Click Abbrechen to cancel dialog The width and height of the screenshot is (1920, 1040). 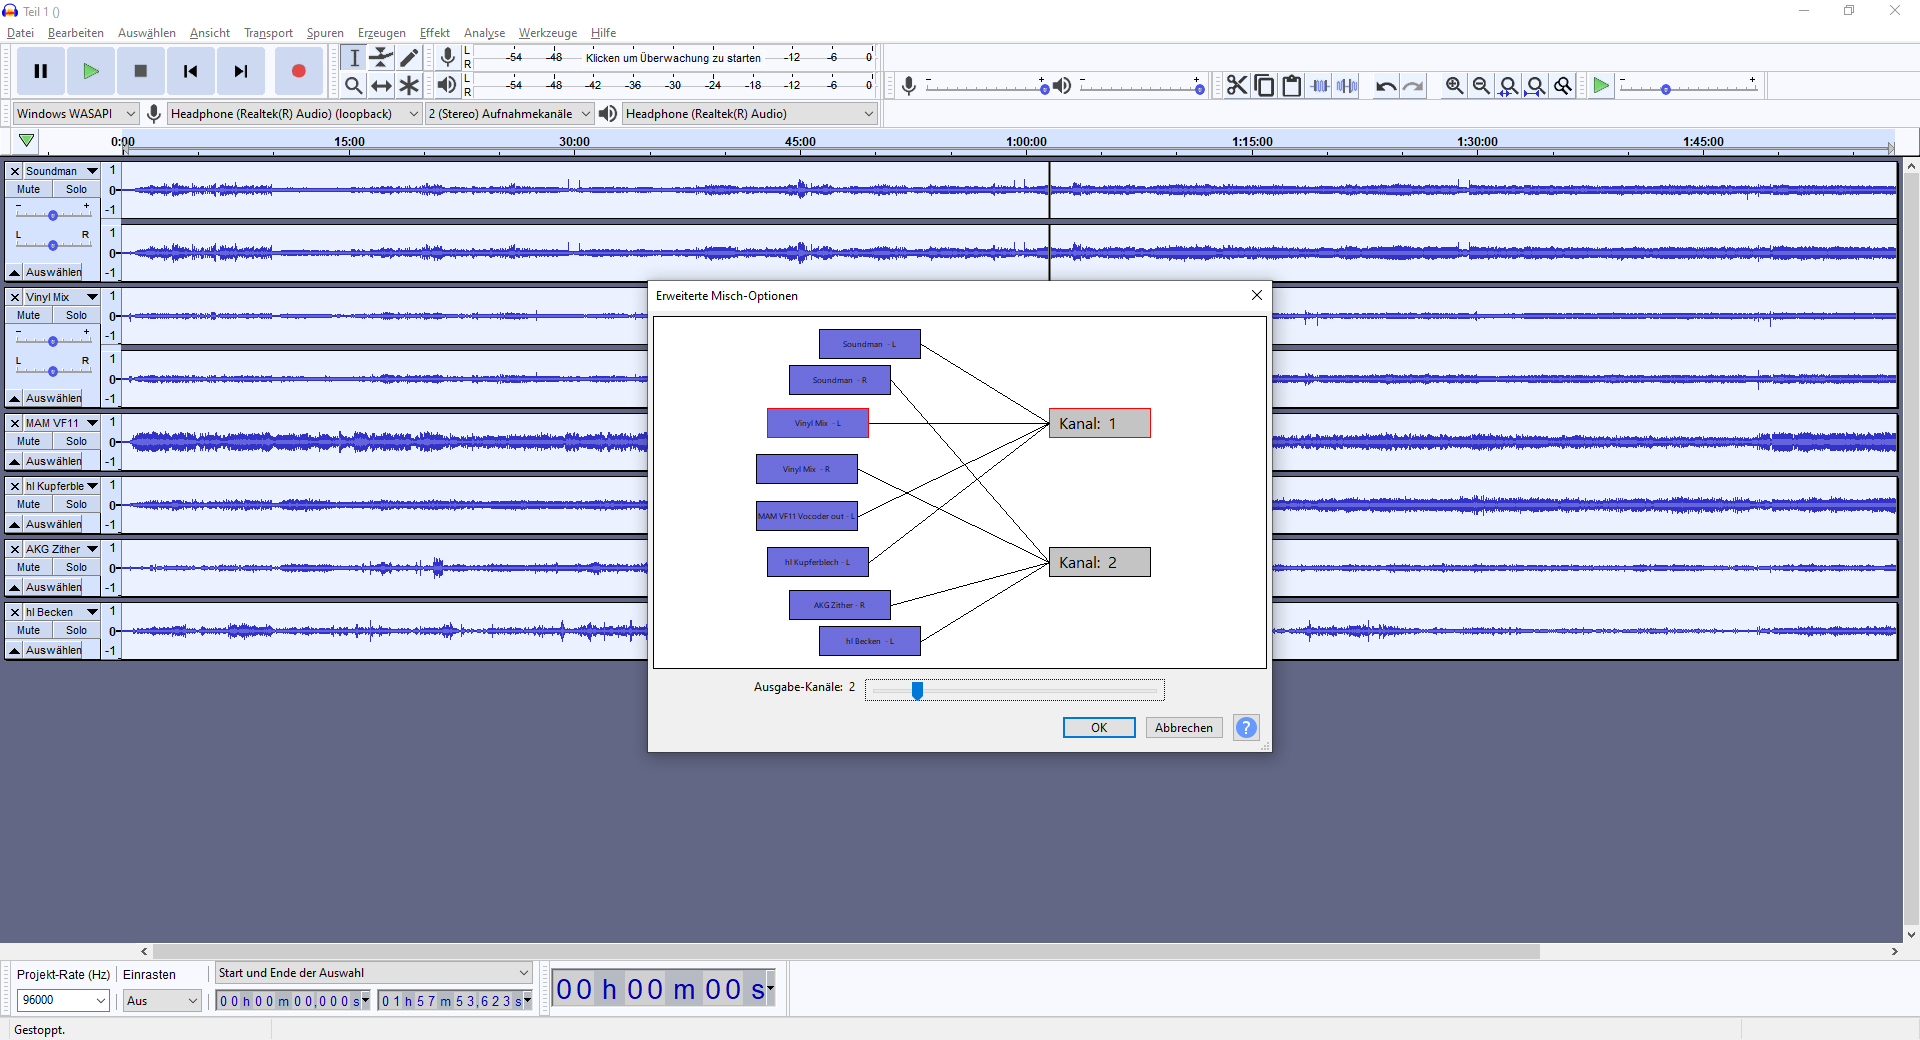pyautogui.click(x=1183, y=728)
